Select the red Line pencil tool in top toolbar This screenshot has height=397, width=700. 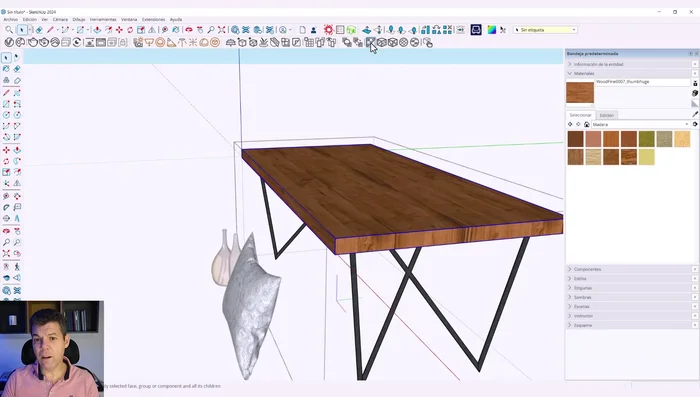click(50, 30)
